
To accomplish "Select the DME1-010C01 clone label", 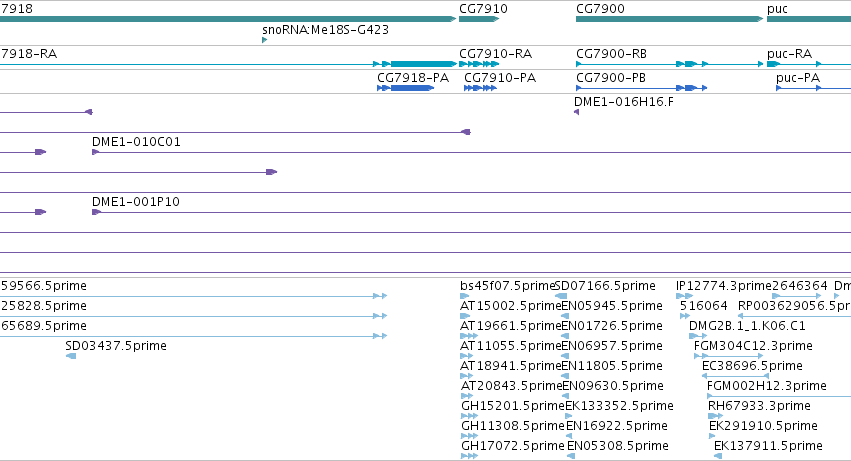I will point(136,142).
